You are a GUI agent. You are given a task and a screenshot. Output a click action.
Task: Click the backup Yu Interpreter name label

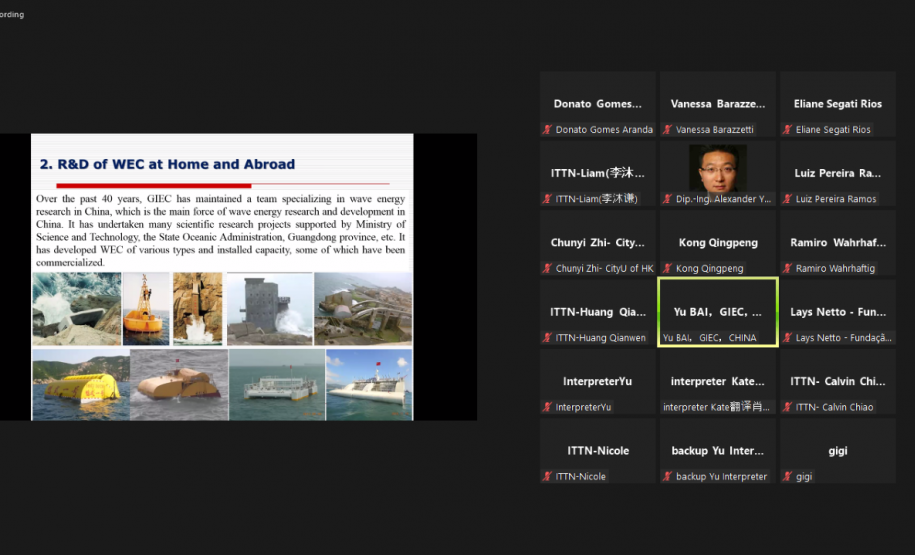pyautogui.click(x=721, y=477)
